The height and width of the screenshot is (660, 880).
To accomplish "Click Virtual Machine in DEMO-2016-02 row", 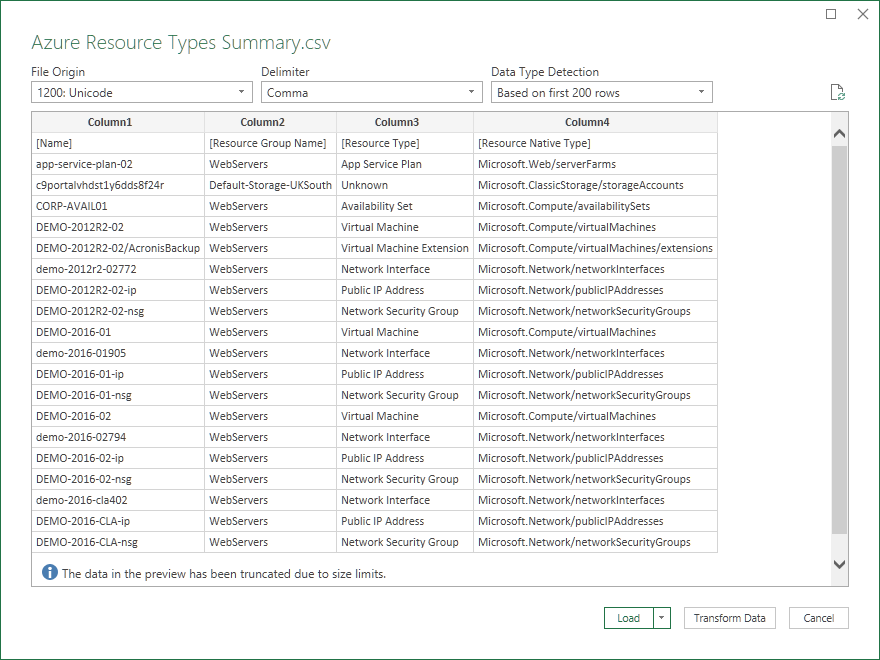I will coord(405,416).
